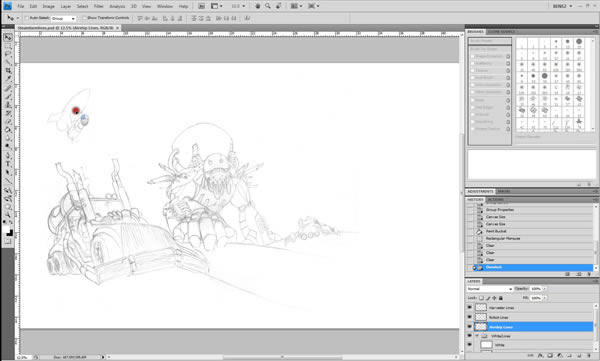
Task: Select the Crop tool
Action: (8, 71)
